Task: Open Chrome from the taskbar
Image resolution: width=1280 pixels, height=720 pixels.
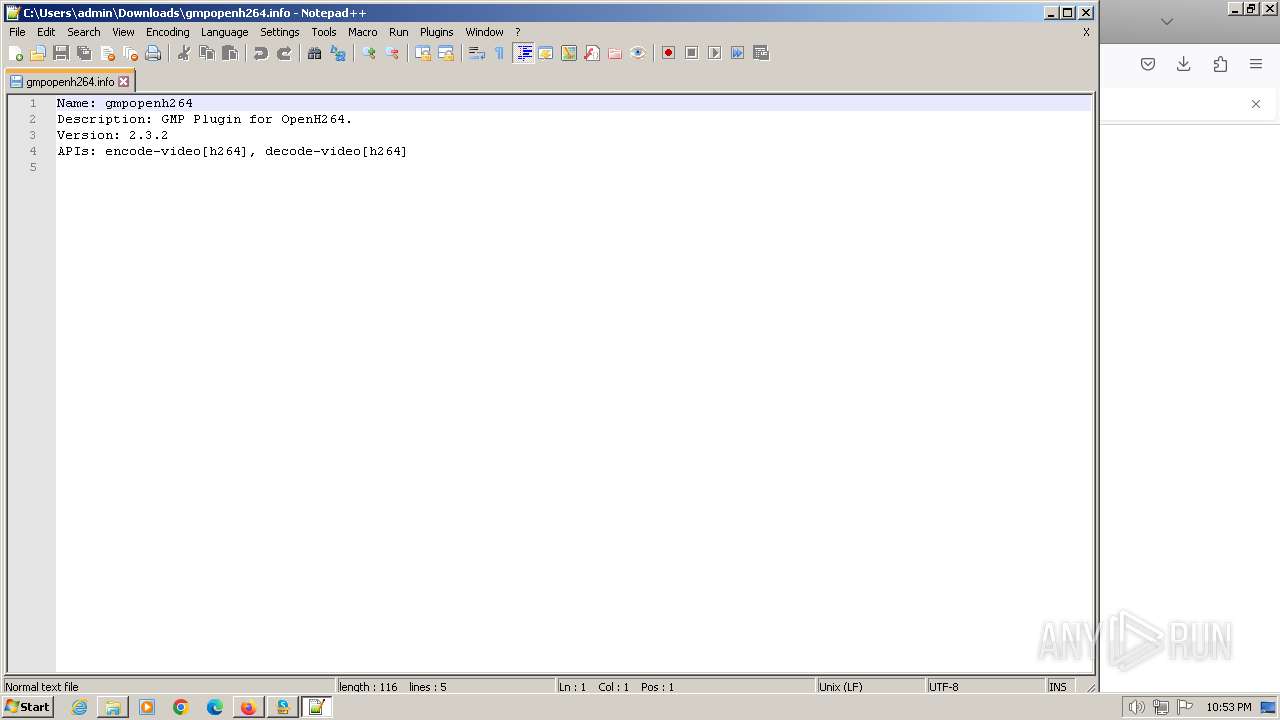Action: [181, 707]
